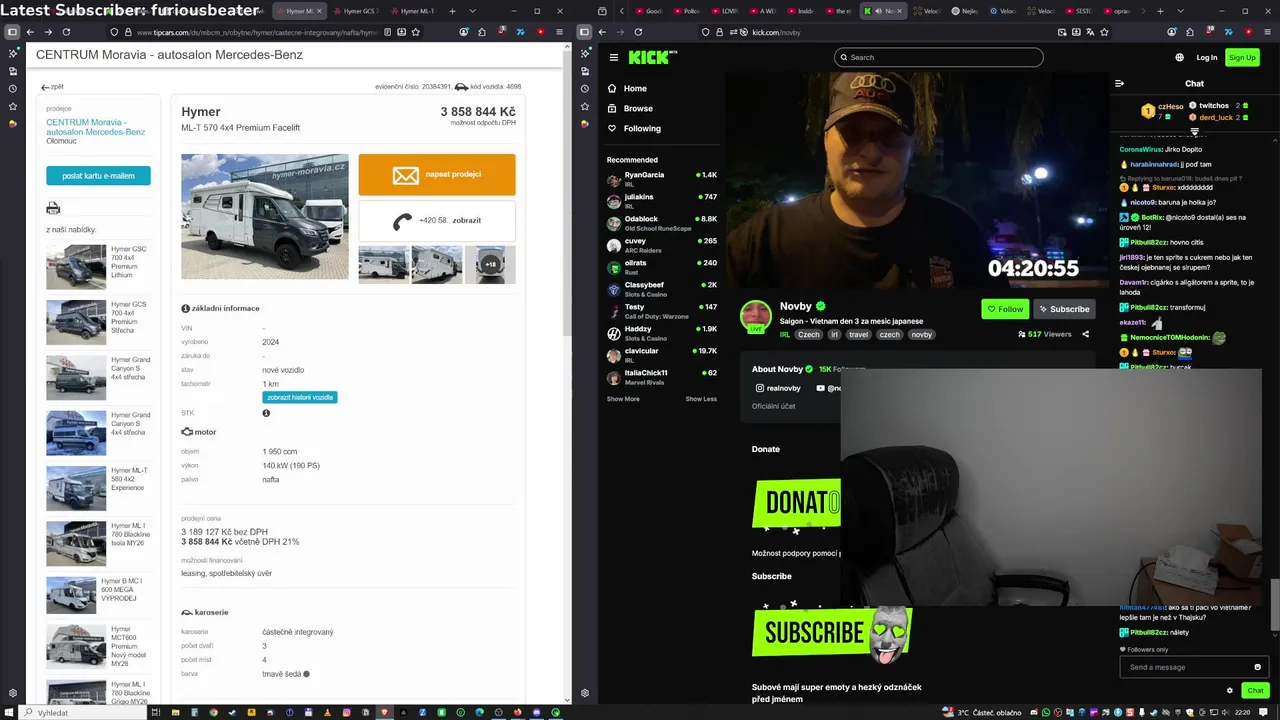Open a new tab in left browser
The image size is (1280, 720).
[x=452, y=11]
